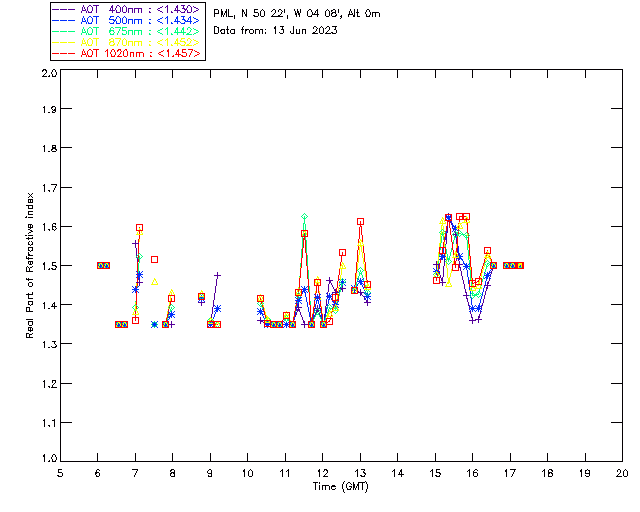This screenshot has height=512, width=640.
Task: Click the red square peak at time 13
Action: 360,222
